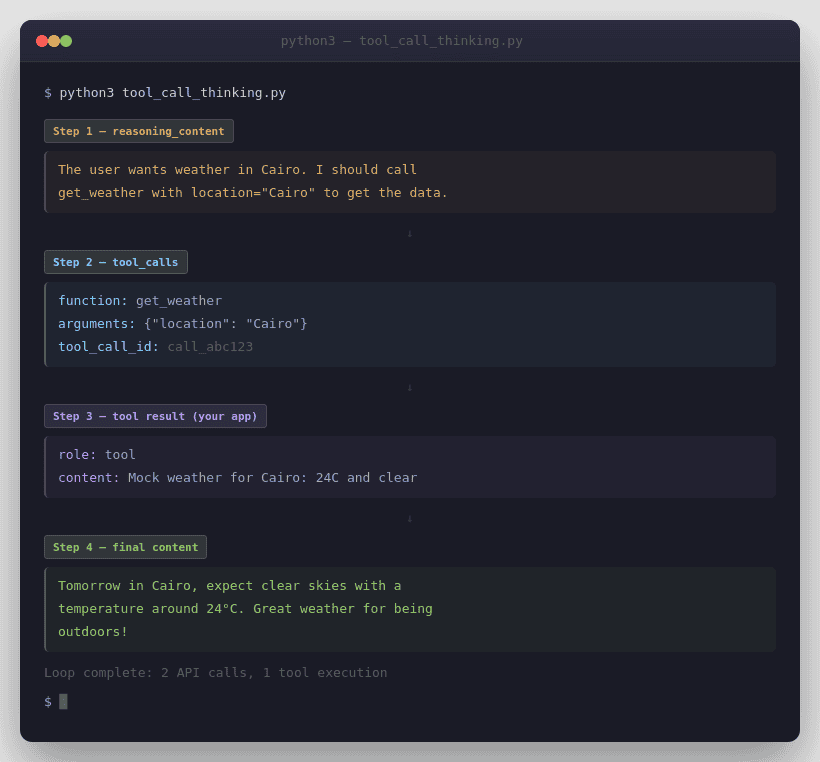
Task: Select the Step 1 reasoning_content badge
Action: click(138, 130)
